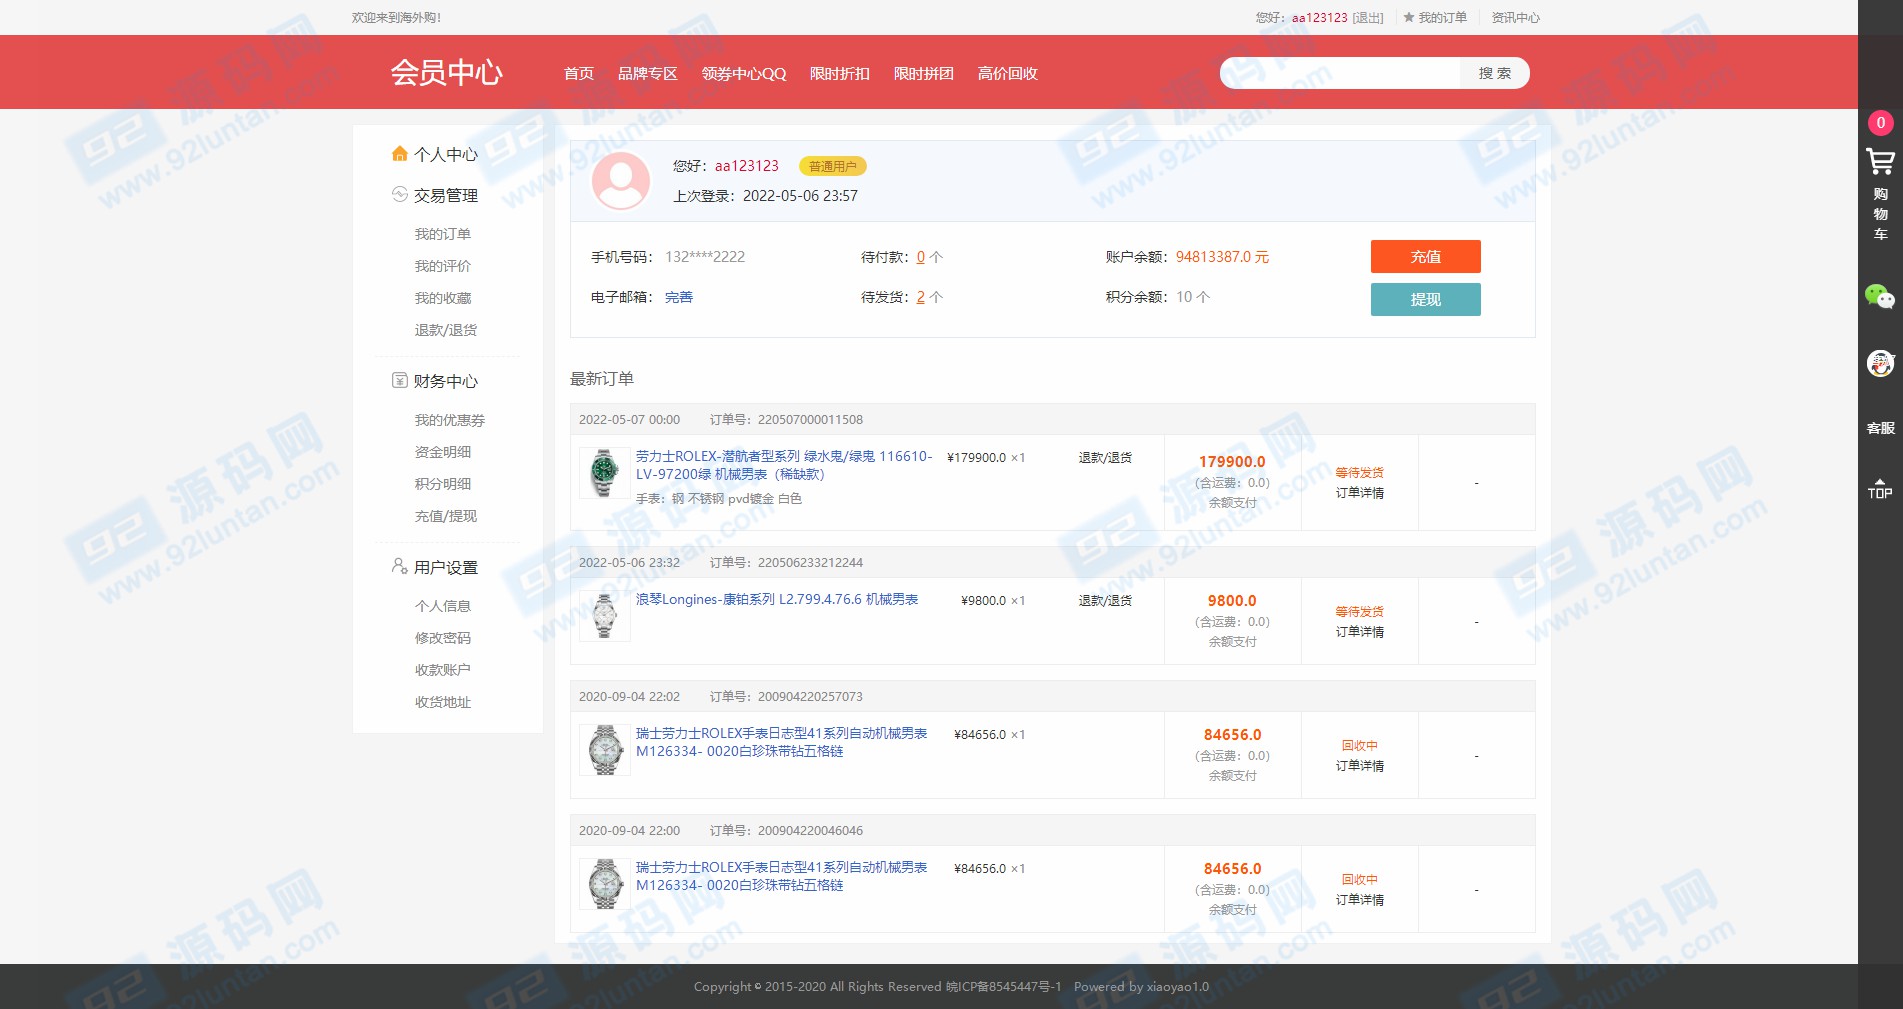Click the WeChat icon on right sidebar
1903x1009 pixels.
coord(1880,296)
